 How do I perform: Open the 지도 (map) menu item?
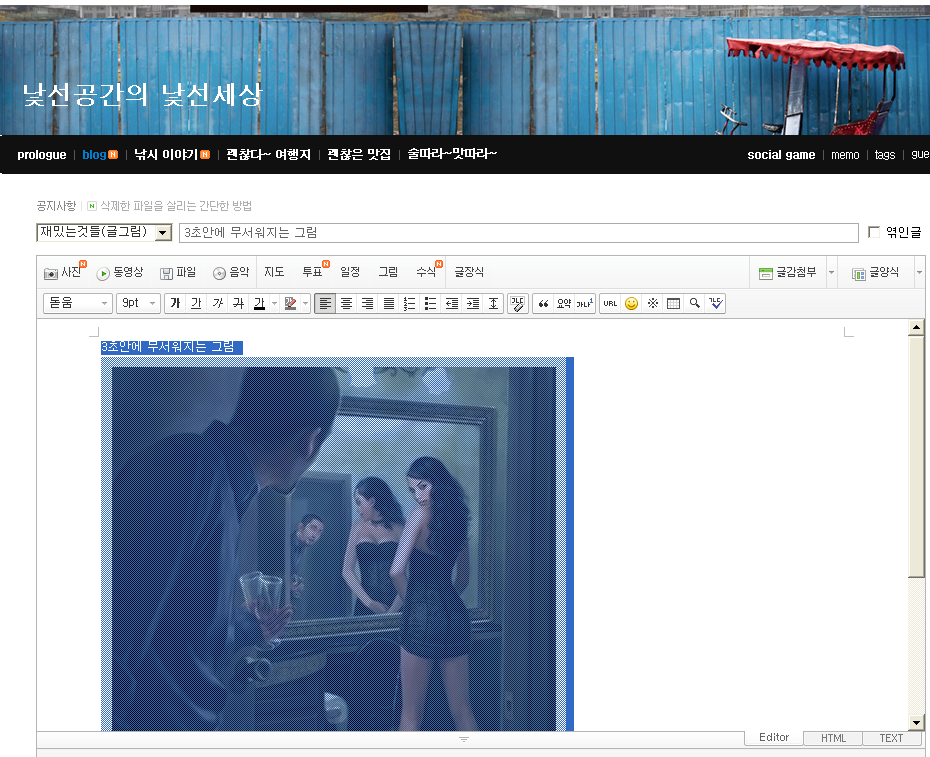(x=274, y=272)
